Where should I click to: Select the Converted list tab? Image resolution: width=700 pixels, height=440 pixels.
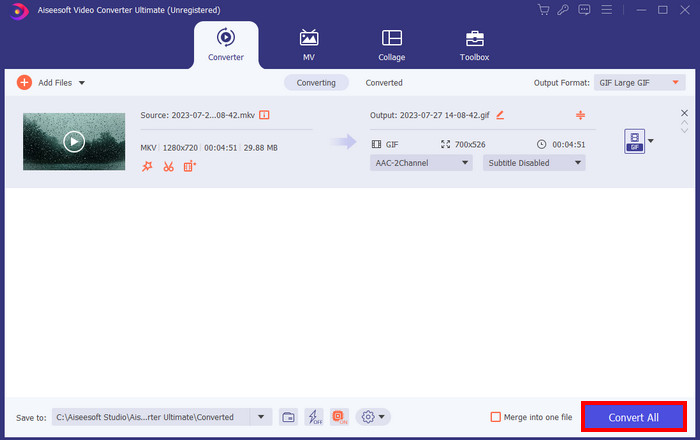(x=384, y=83)
